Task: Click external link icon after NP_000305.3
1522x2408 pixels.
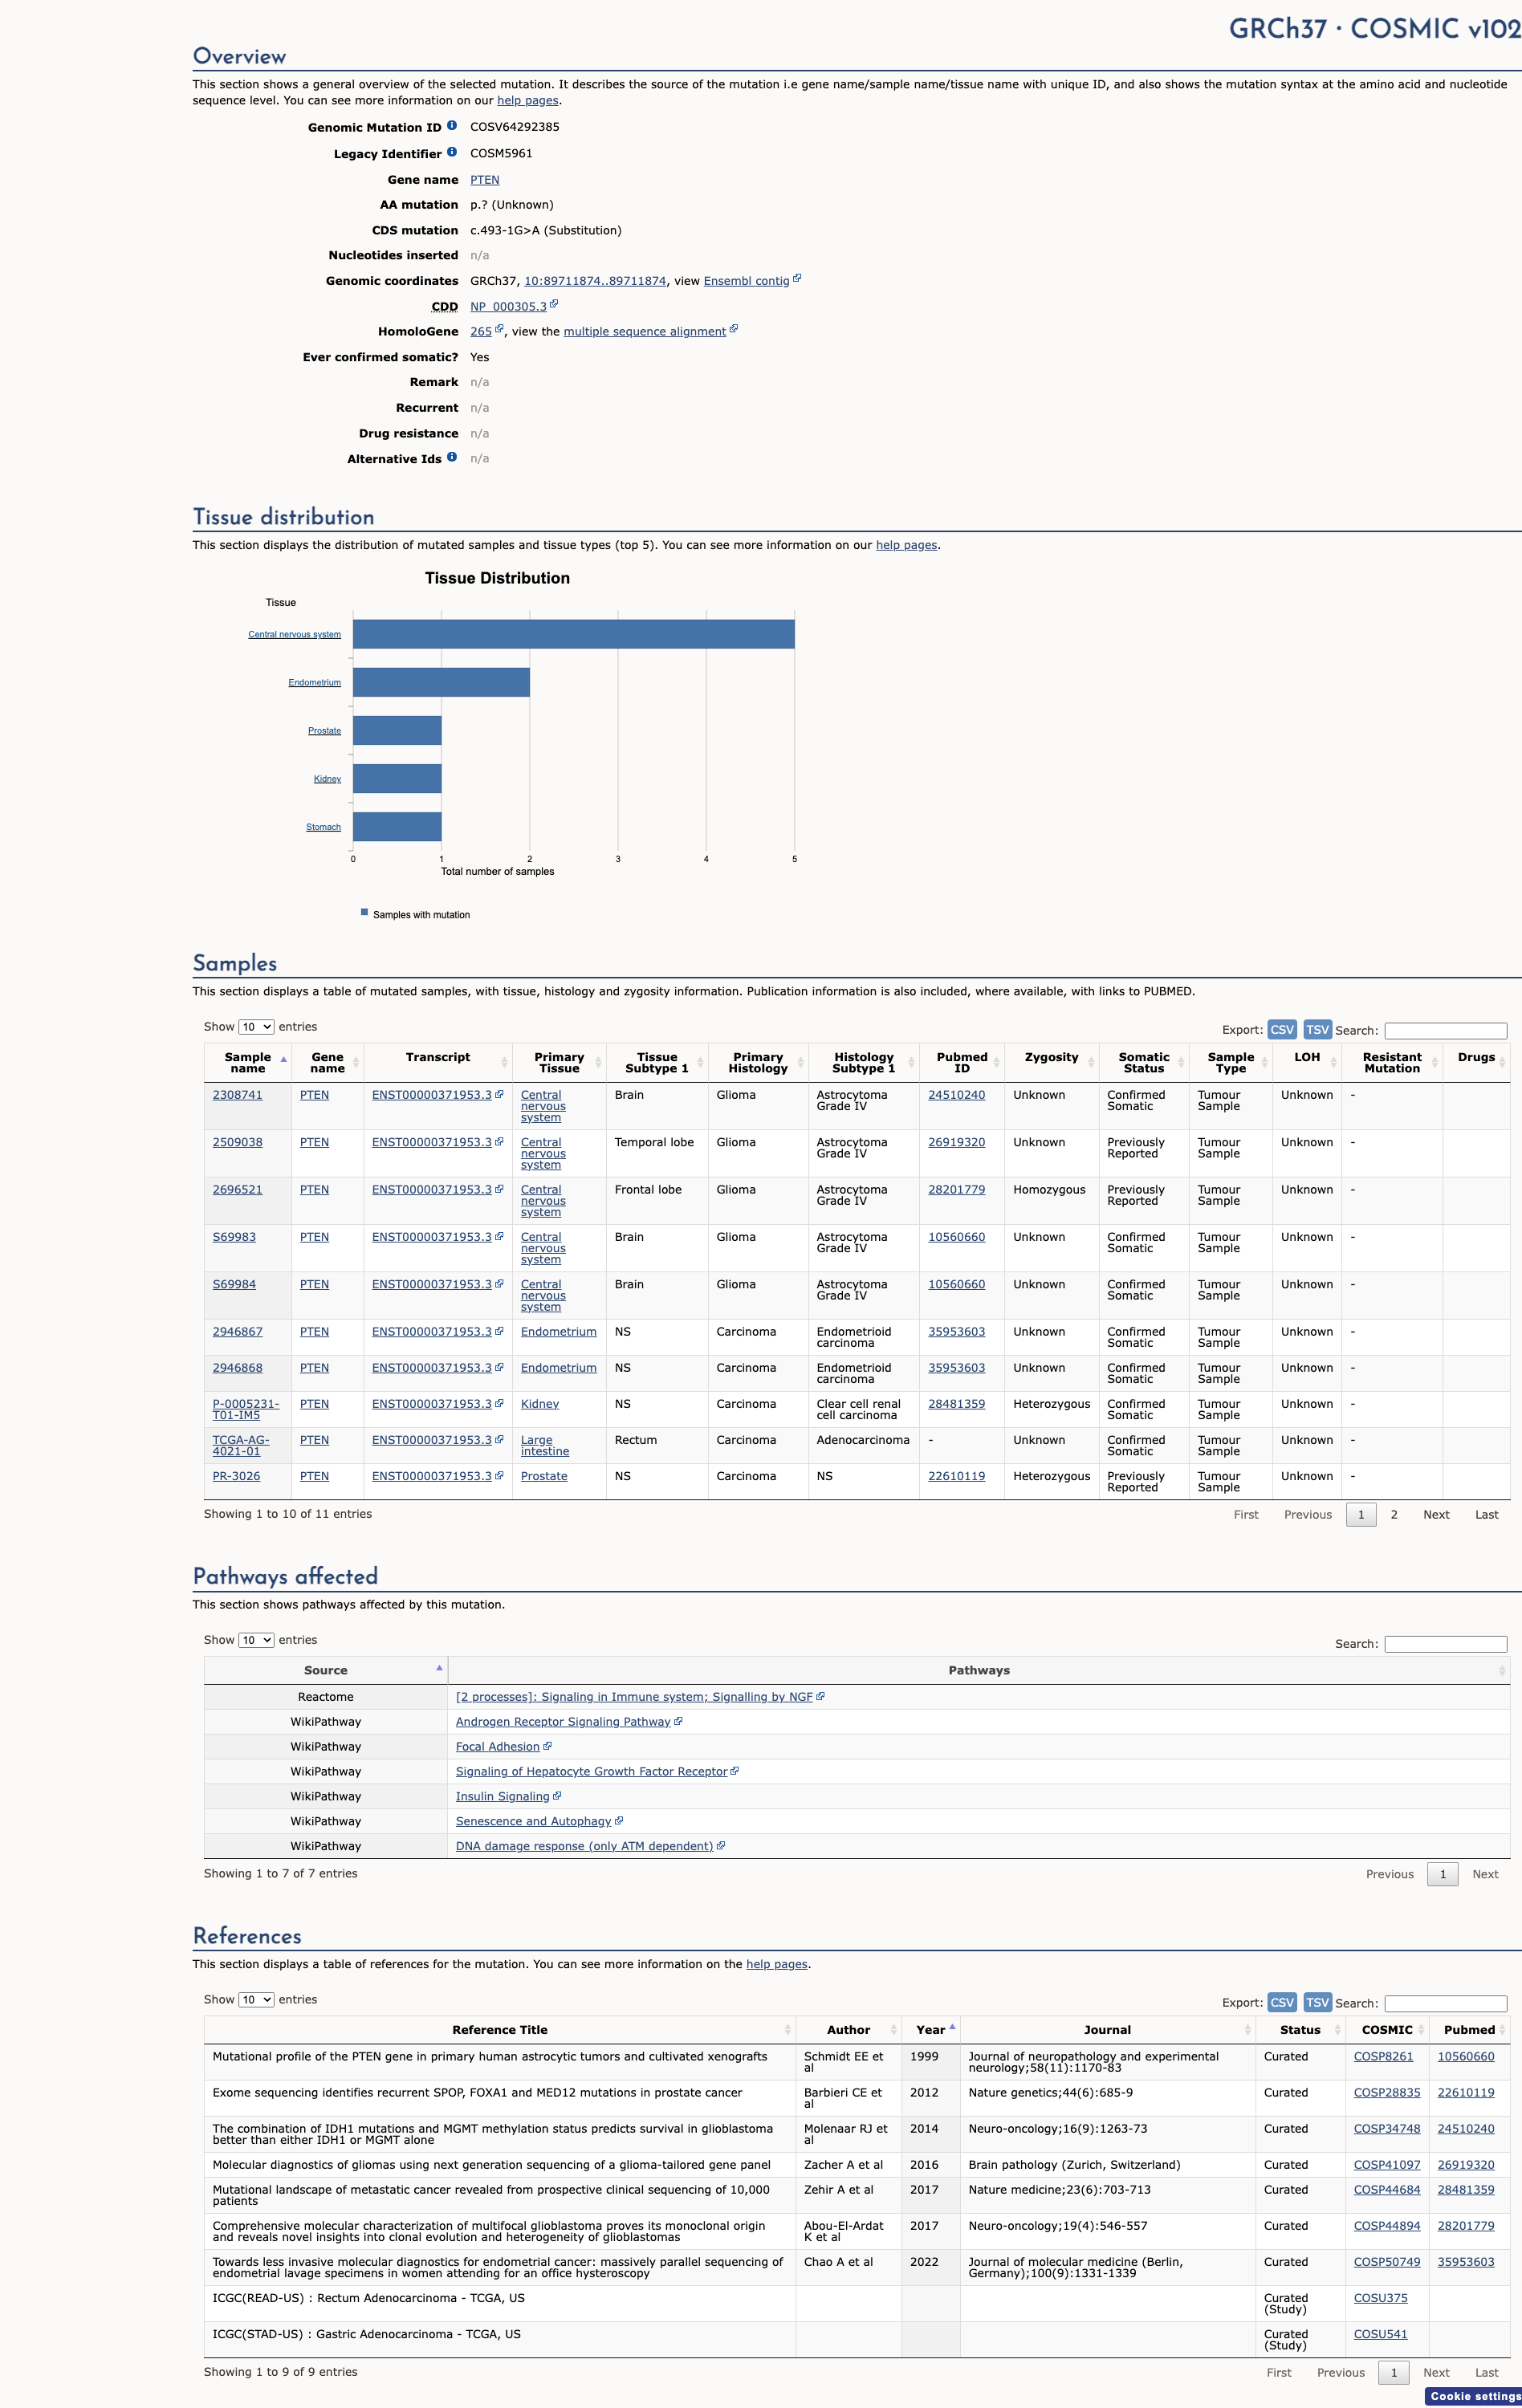Action: (x=554, y=304)
